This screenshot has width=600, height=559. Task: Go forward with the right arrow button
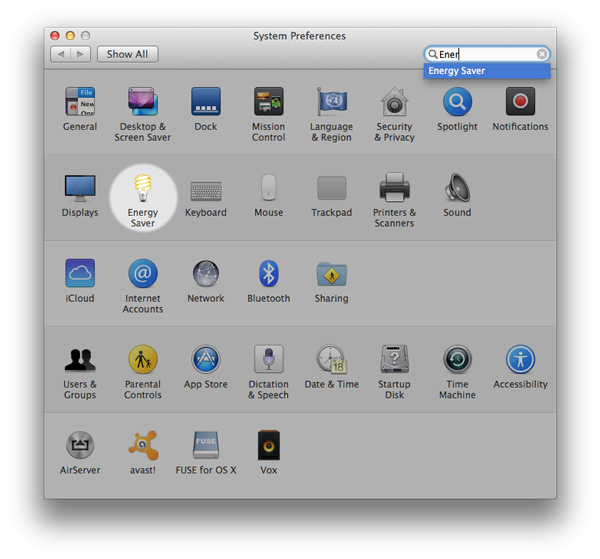(80, 54)
